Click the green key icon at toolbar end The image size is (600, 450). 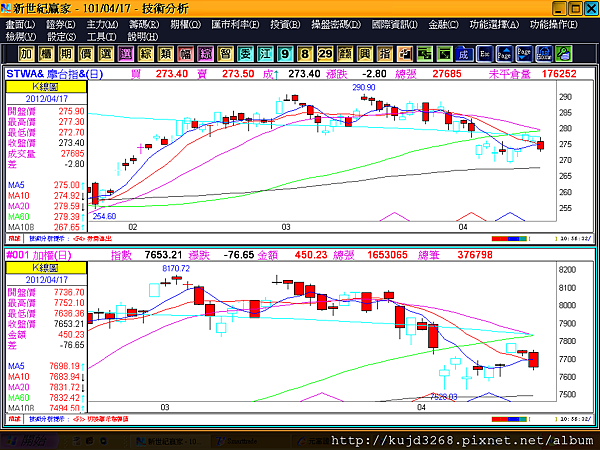point(564,54)
